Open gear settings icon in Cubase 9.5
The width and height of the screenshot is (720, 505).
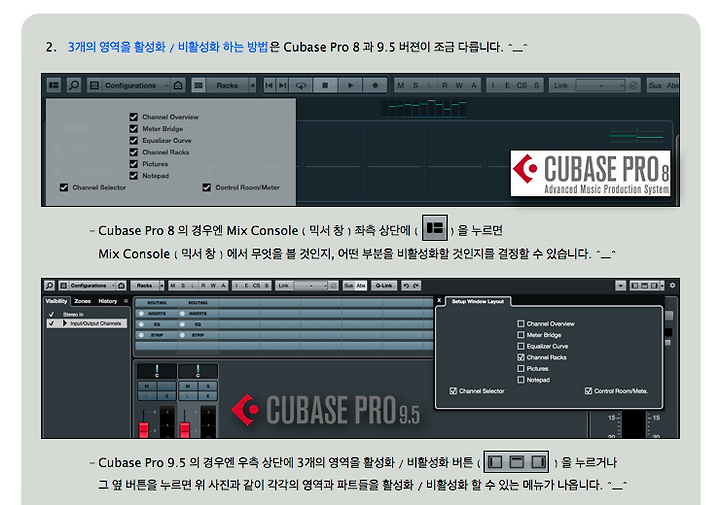672,286
